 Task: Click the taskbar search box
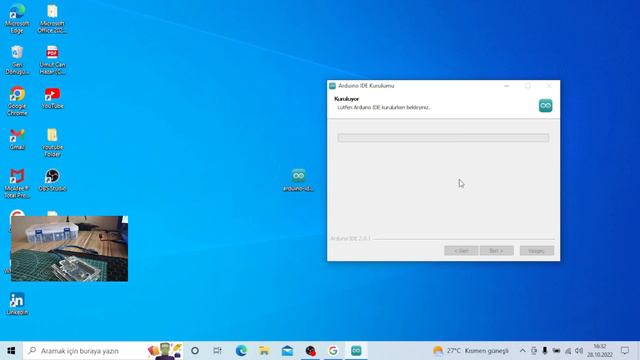pos(103,351)
